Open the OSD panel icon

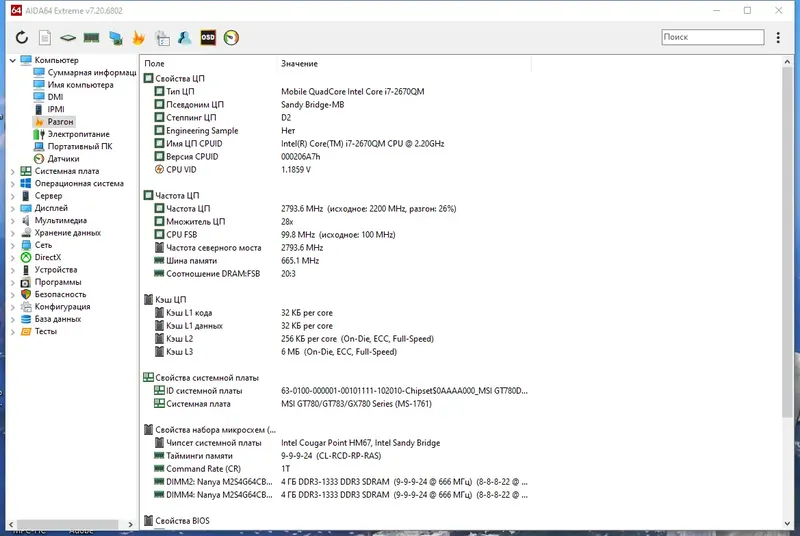(208, 37)
